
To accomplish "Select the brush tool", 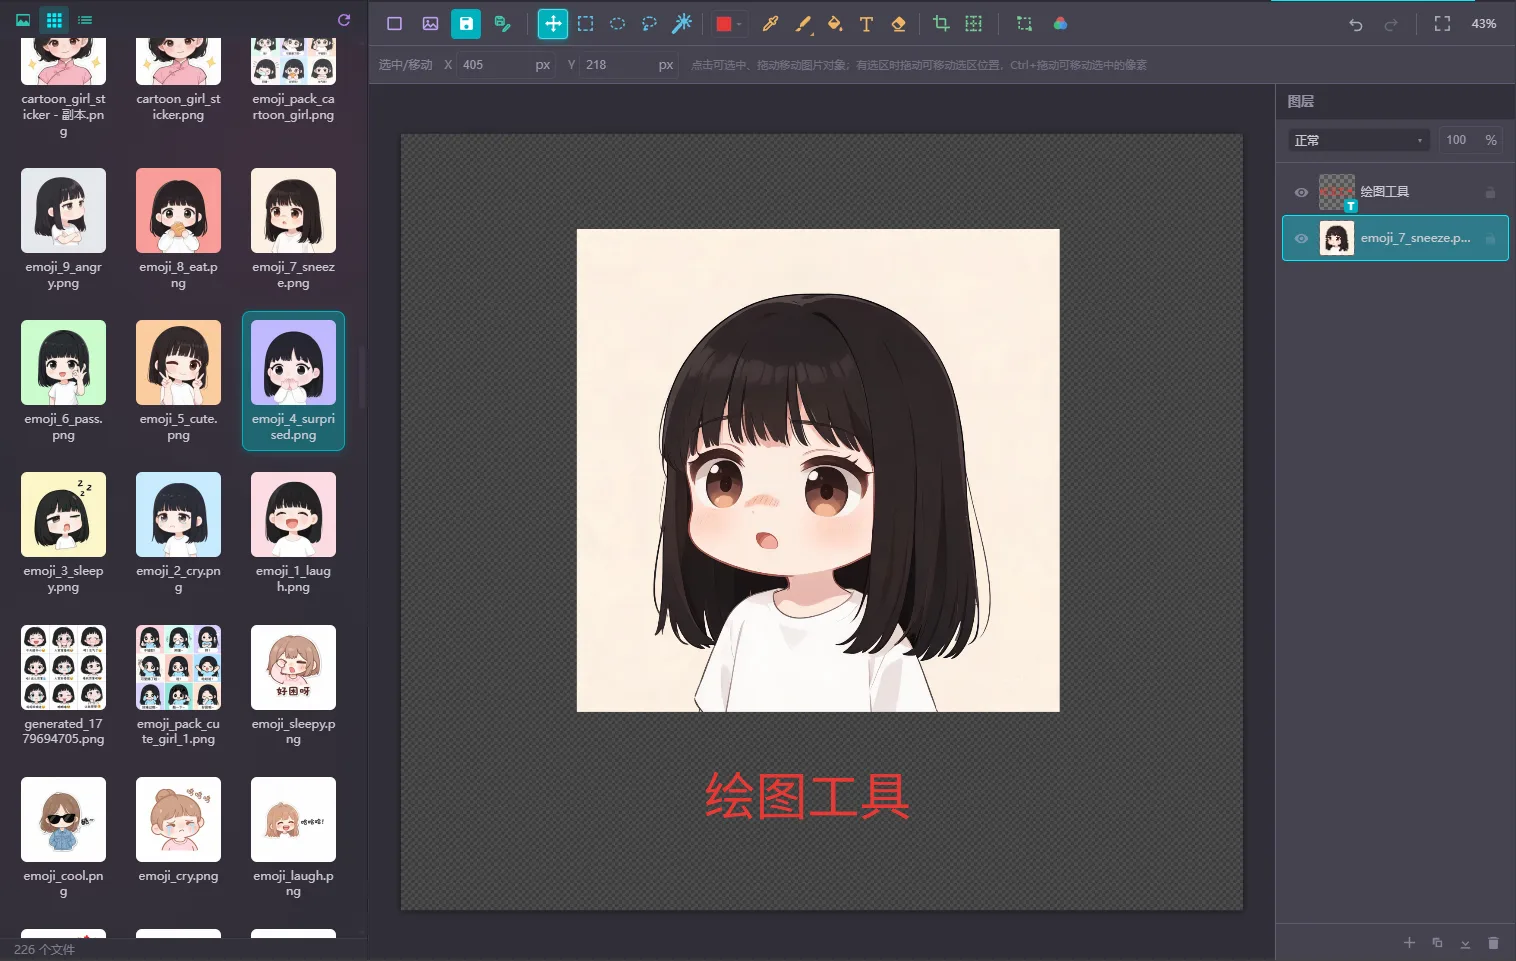I will pos(802,24).
